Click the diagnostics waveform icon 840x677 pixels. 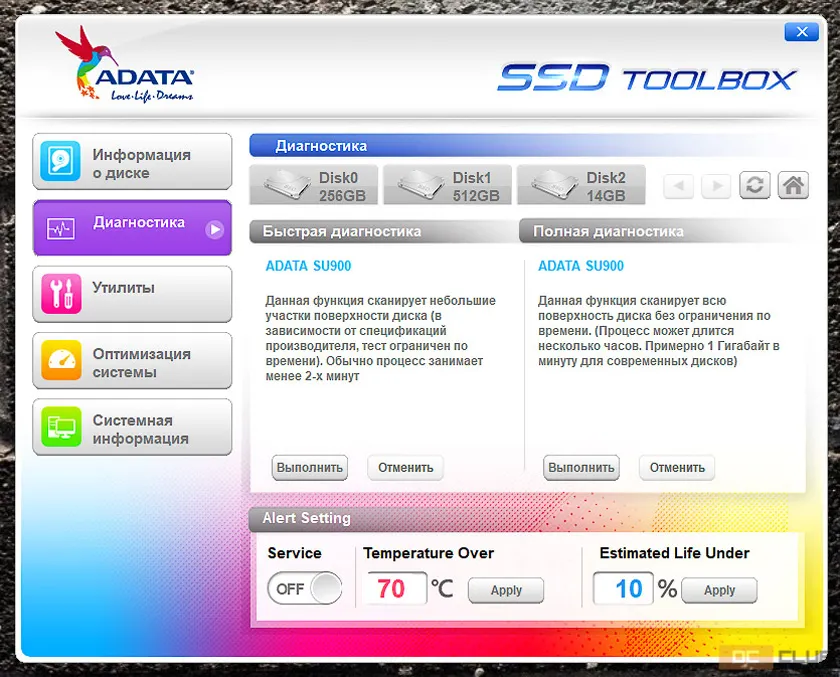point(61,229)
